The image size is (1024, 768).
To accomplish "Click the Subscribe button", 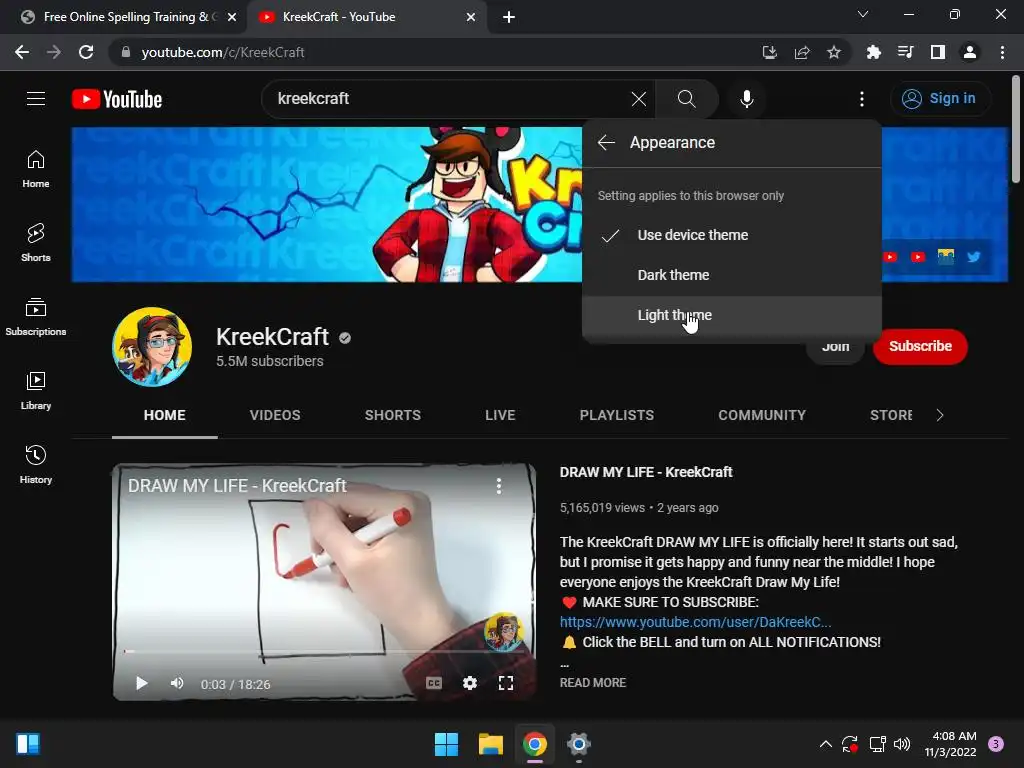I will point(920,346).
